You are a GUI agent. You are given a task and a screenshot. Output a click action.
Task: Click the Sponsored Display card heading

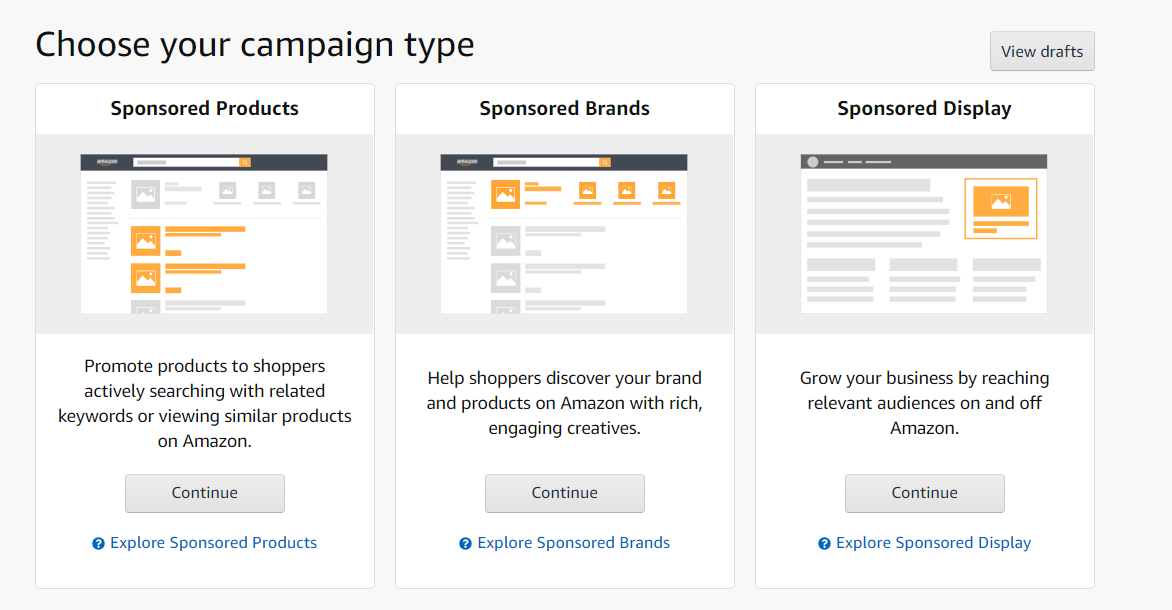925,108
